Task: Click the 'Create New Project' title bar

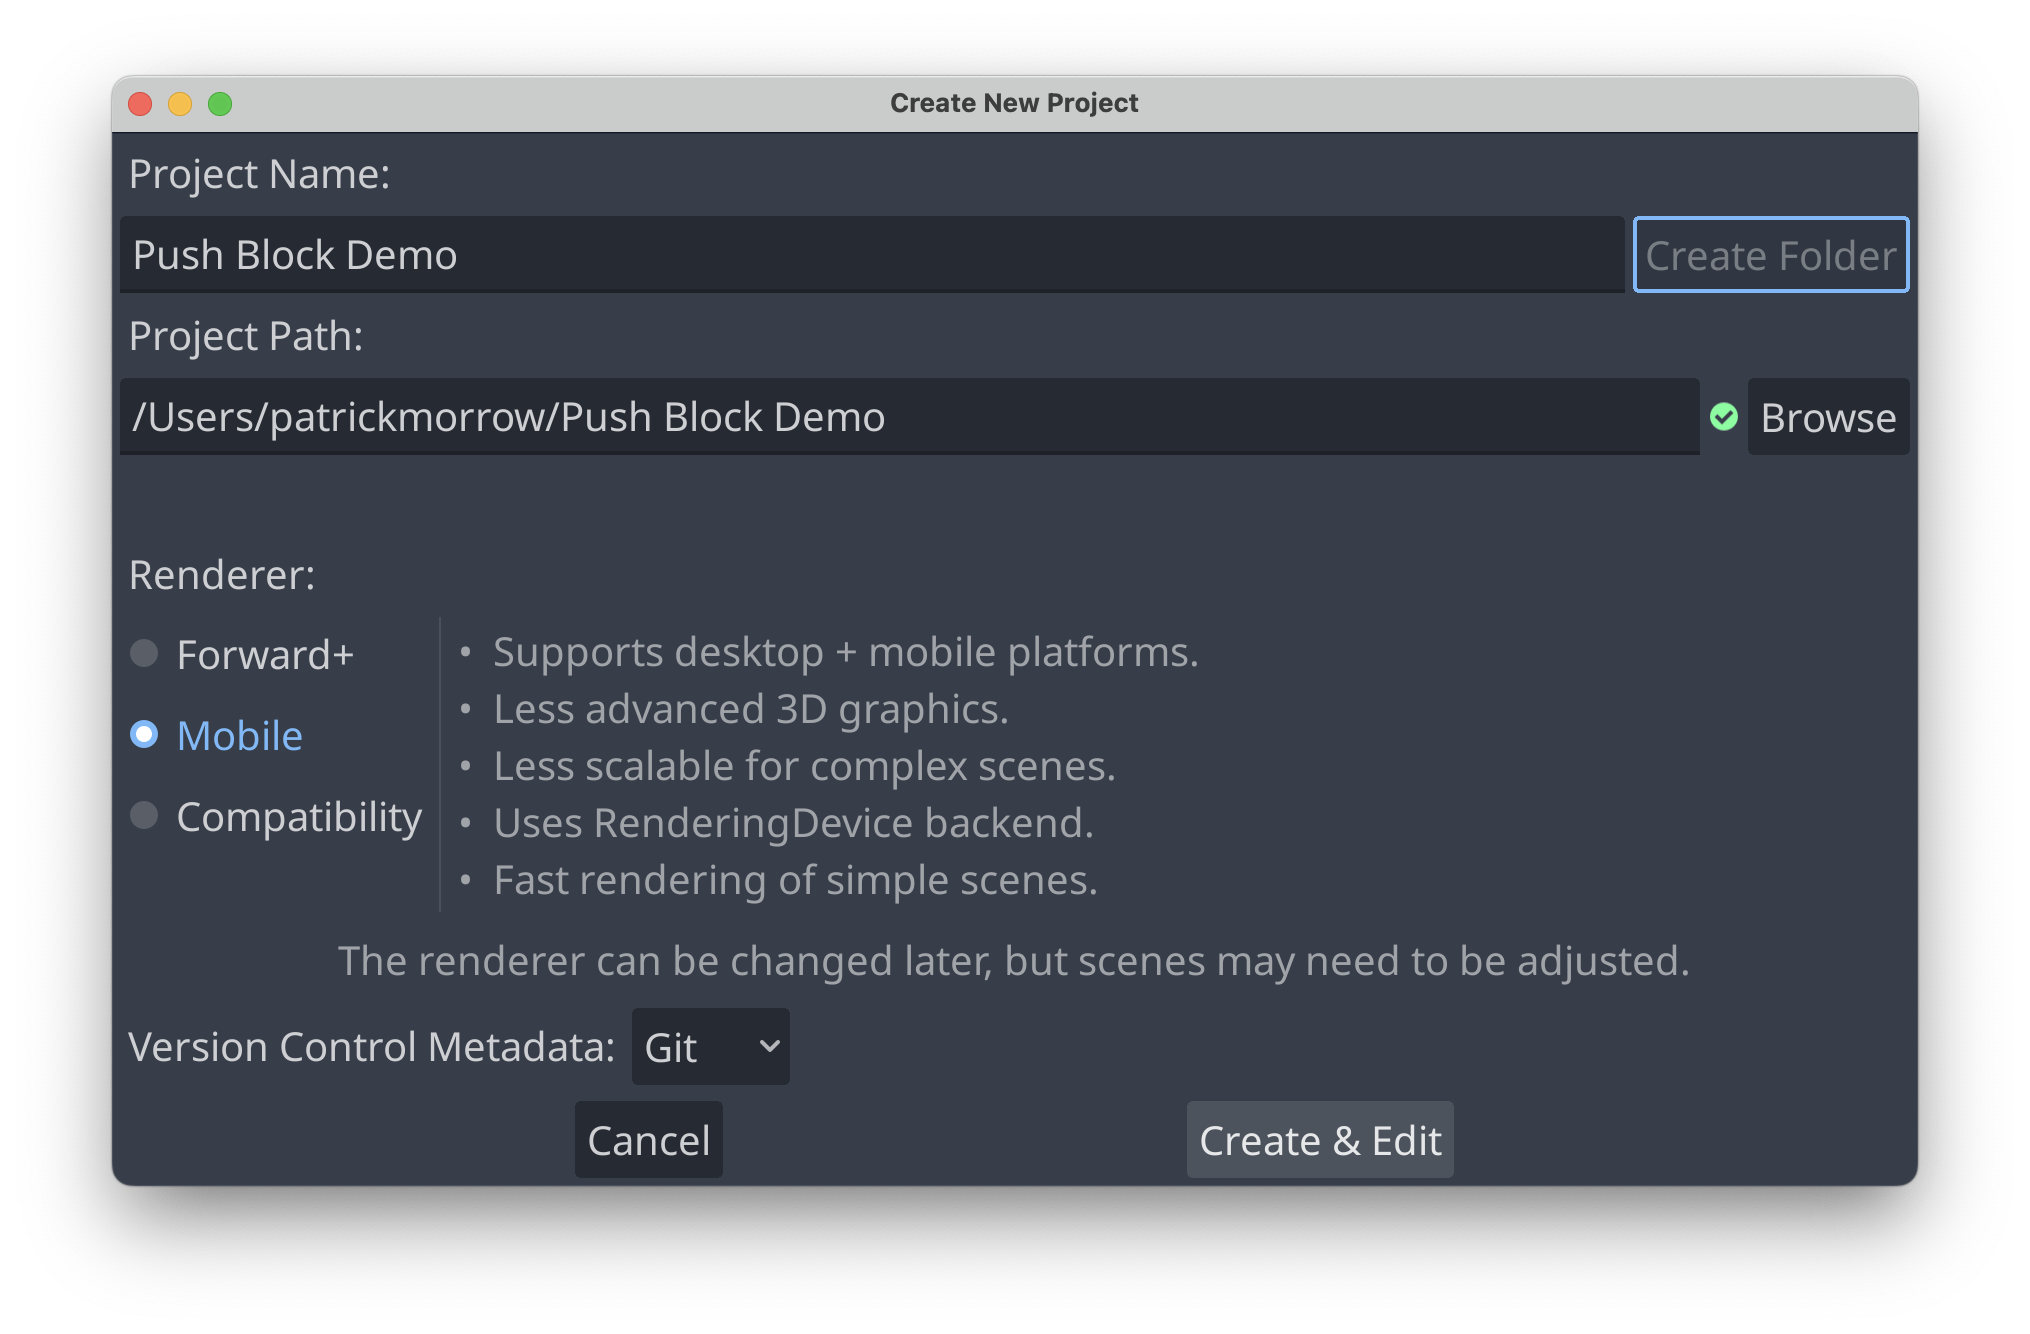Action: 1014,103
